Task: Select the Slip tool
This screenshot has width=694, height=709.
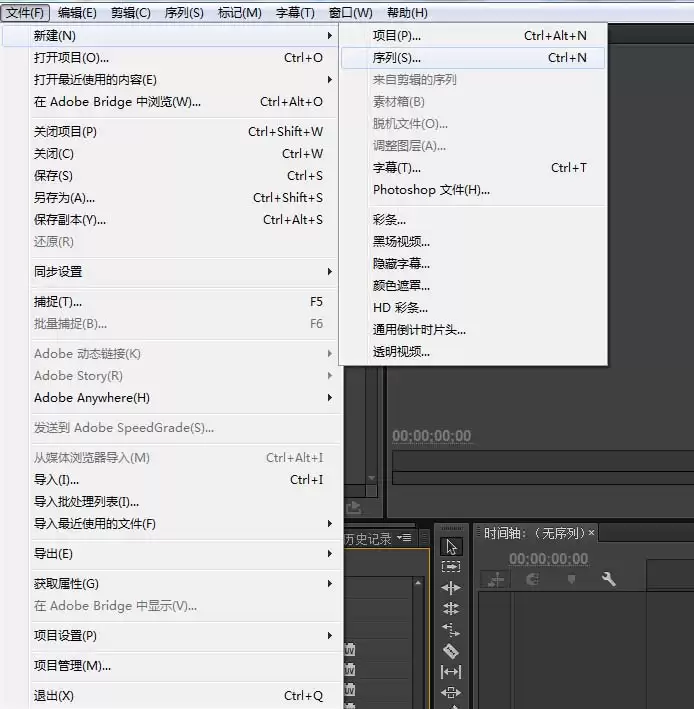Action: pyautogui.click(x=451, y=672)
